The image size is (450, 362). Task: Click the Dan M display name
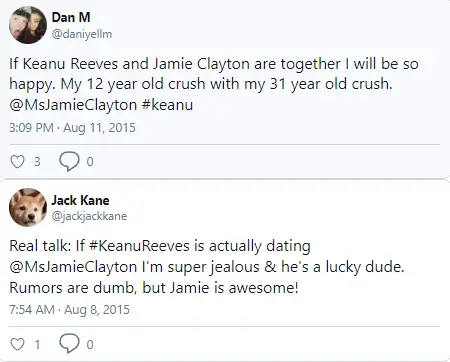click(71, 17)
